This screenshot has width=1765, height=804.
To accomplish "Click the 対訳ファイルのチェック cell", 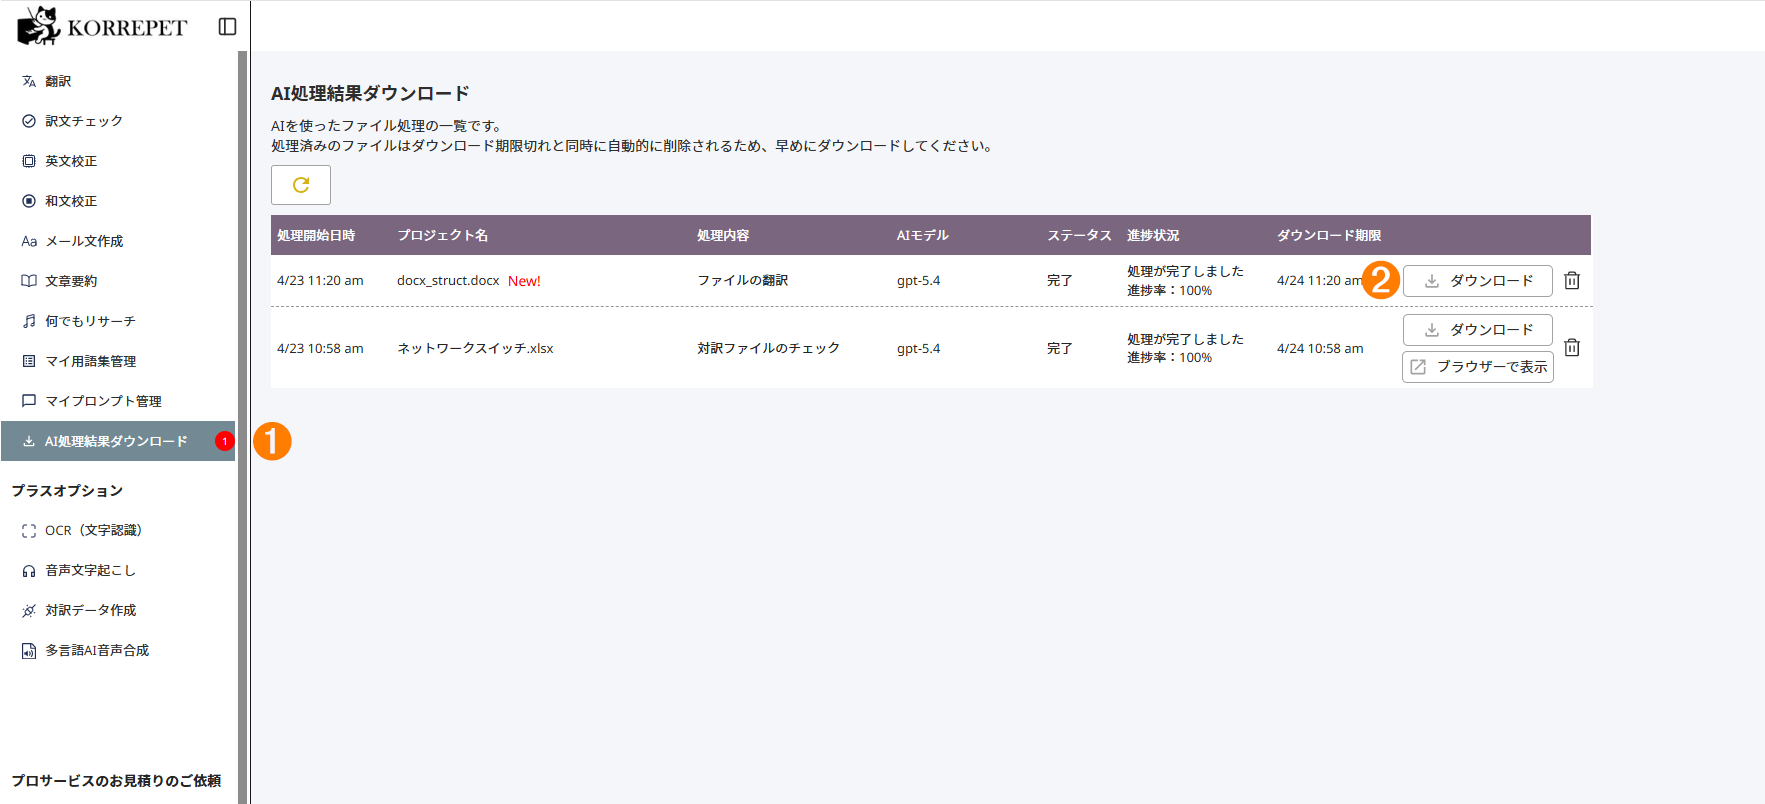I will [x=768, y=349].
